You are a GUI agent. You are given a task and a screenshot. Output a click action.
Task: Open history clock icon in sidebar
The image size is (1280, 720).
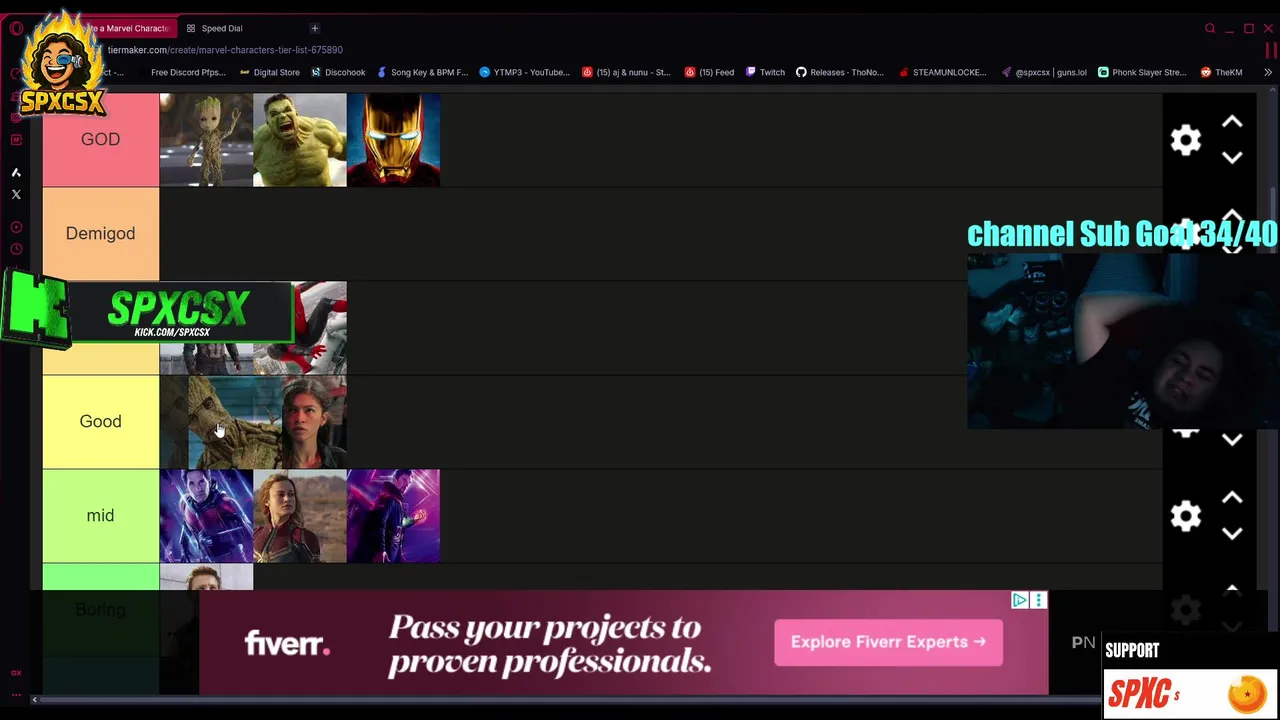[16, 249]
